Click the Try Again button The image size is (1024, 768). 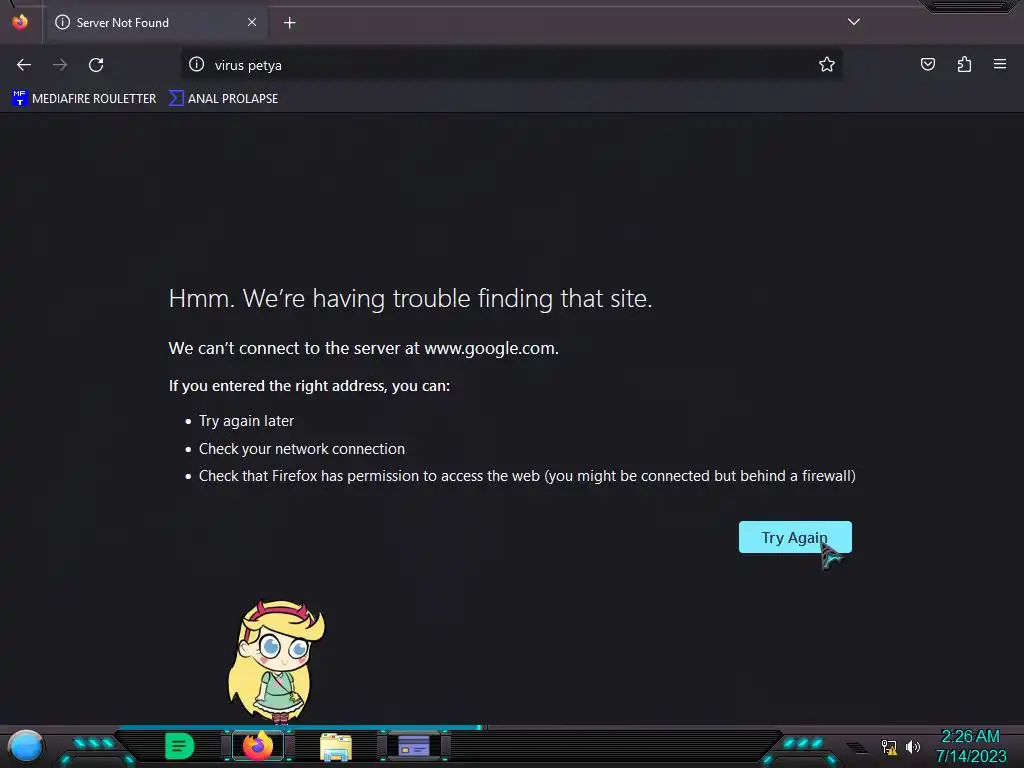[x=795, y=537]
